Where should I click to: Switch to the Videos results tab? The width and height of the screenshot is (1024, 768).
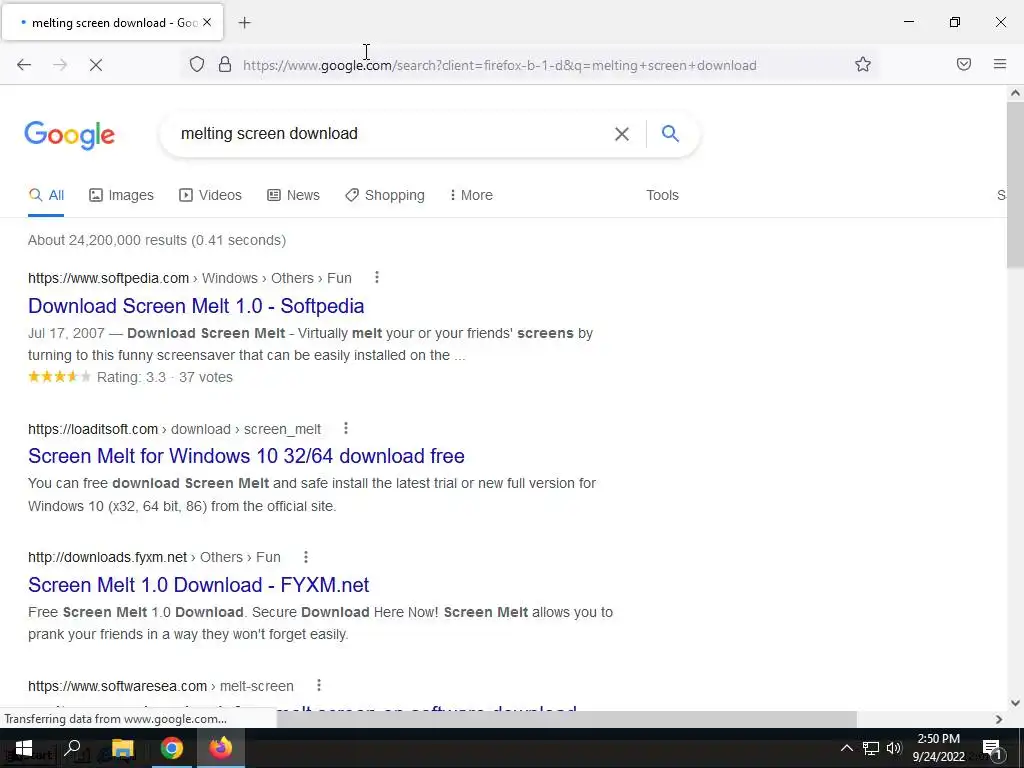click(x=210, y=195)
